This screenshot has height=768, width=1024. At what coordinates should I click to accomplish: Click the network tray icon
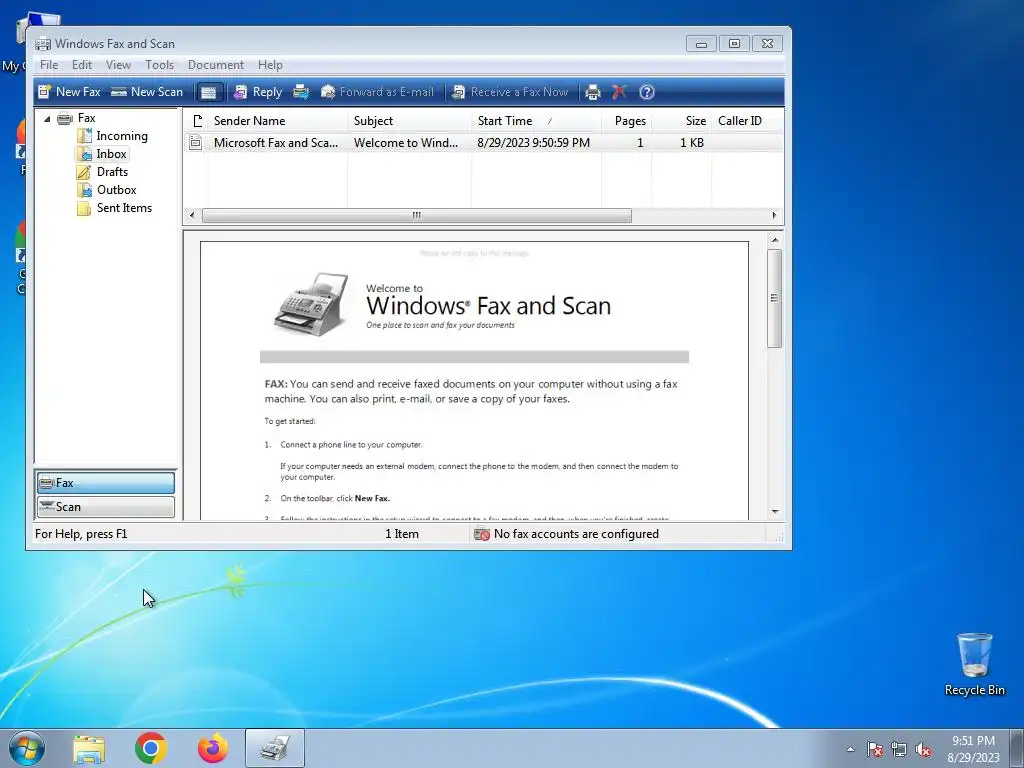(x=899, y=749)
